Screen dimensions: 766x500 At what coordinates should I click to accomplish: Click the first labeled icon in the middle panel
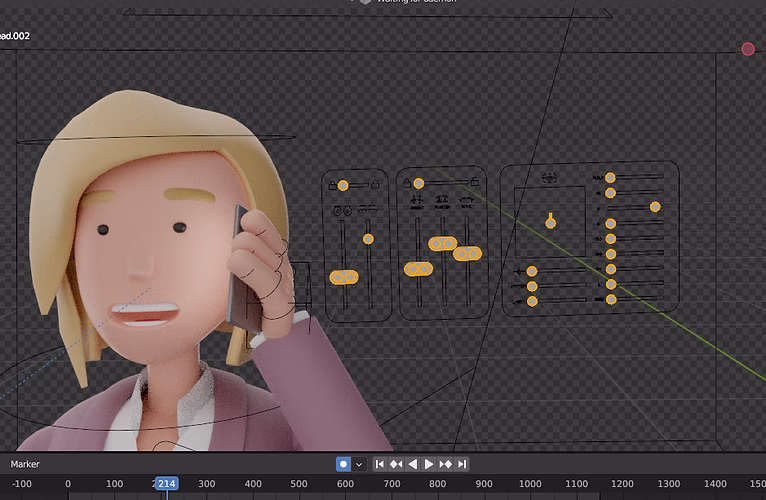(417, 202)
